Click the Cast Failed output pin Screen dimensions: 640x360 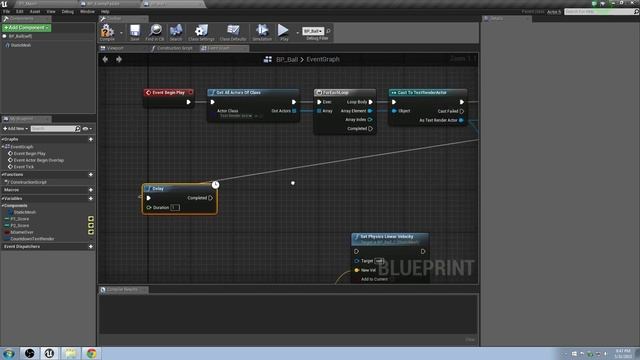(462, 111)
